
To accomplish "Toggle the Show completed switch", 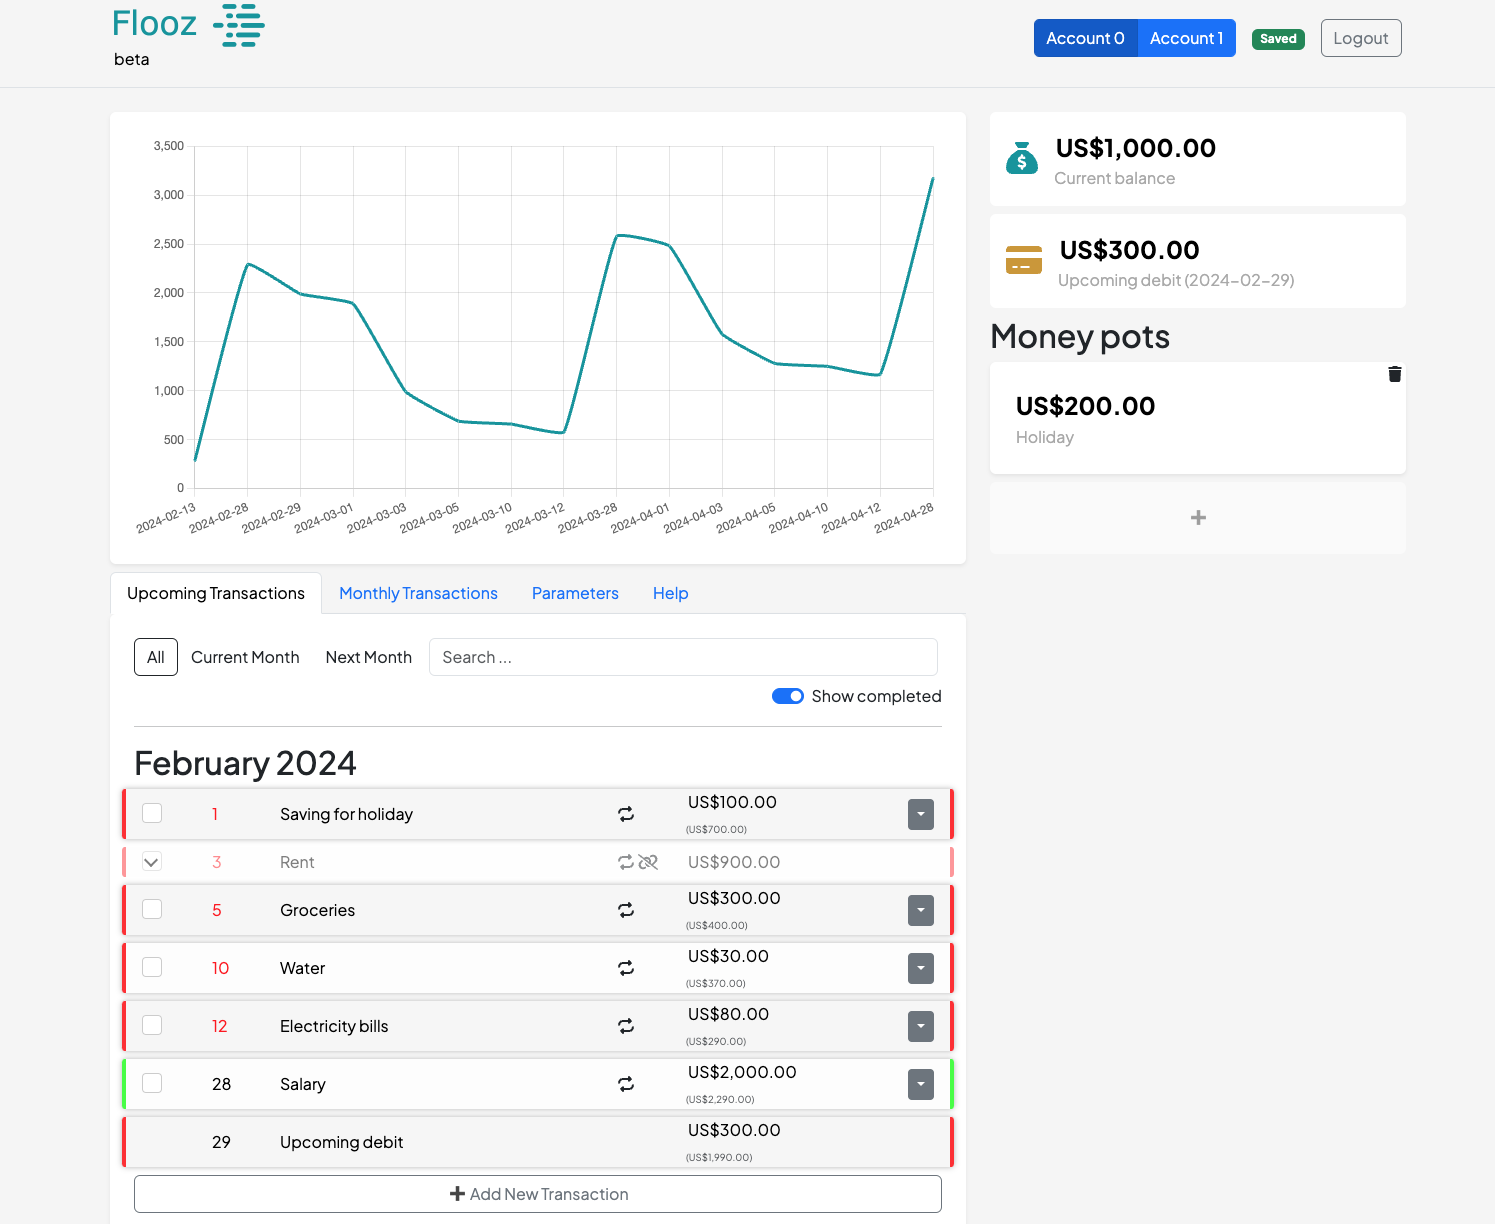I will (788, 696).
